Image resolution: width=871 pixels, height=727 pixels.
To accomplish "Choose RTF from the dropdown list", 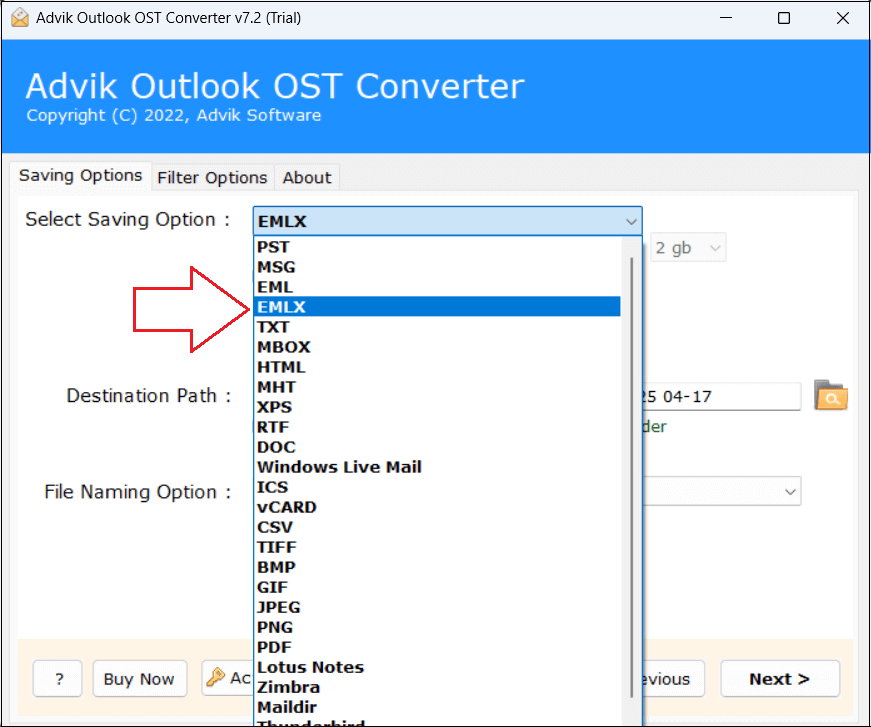I will pos(437,427).
